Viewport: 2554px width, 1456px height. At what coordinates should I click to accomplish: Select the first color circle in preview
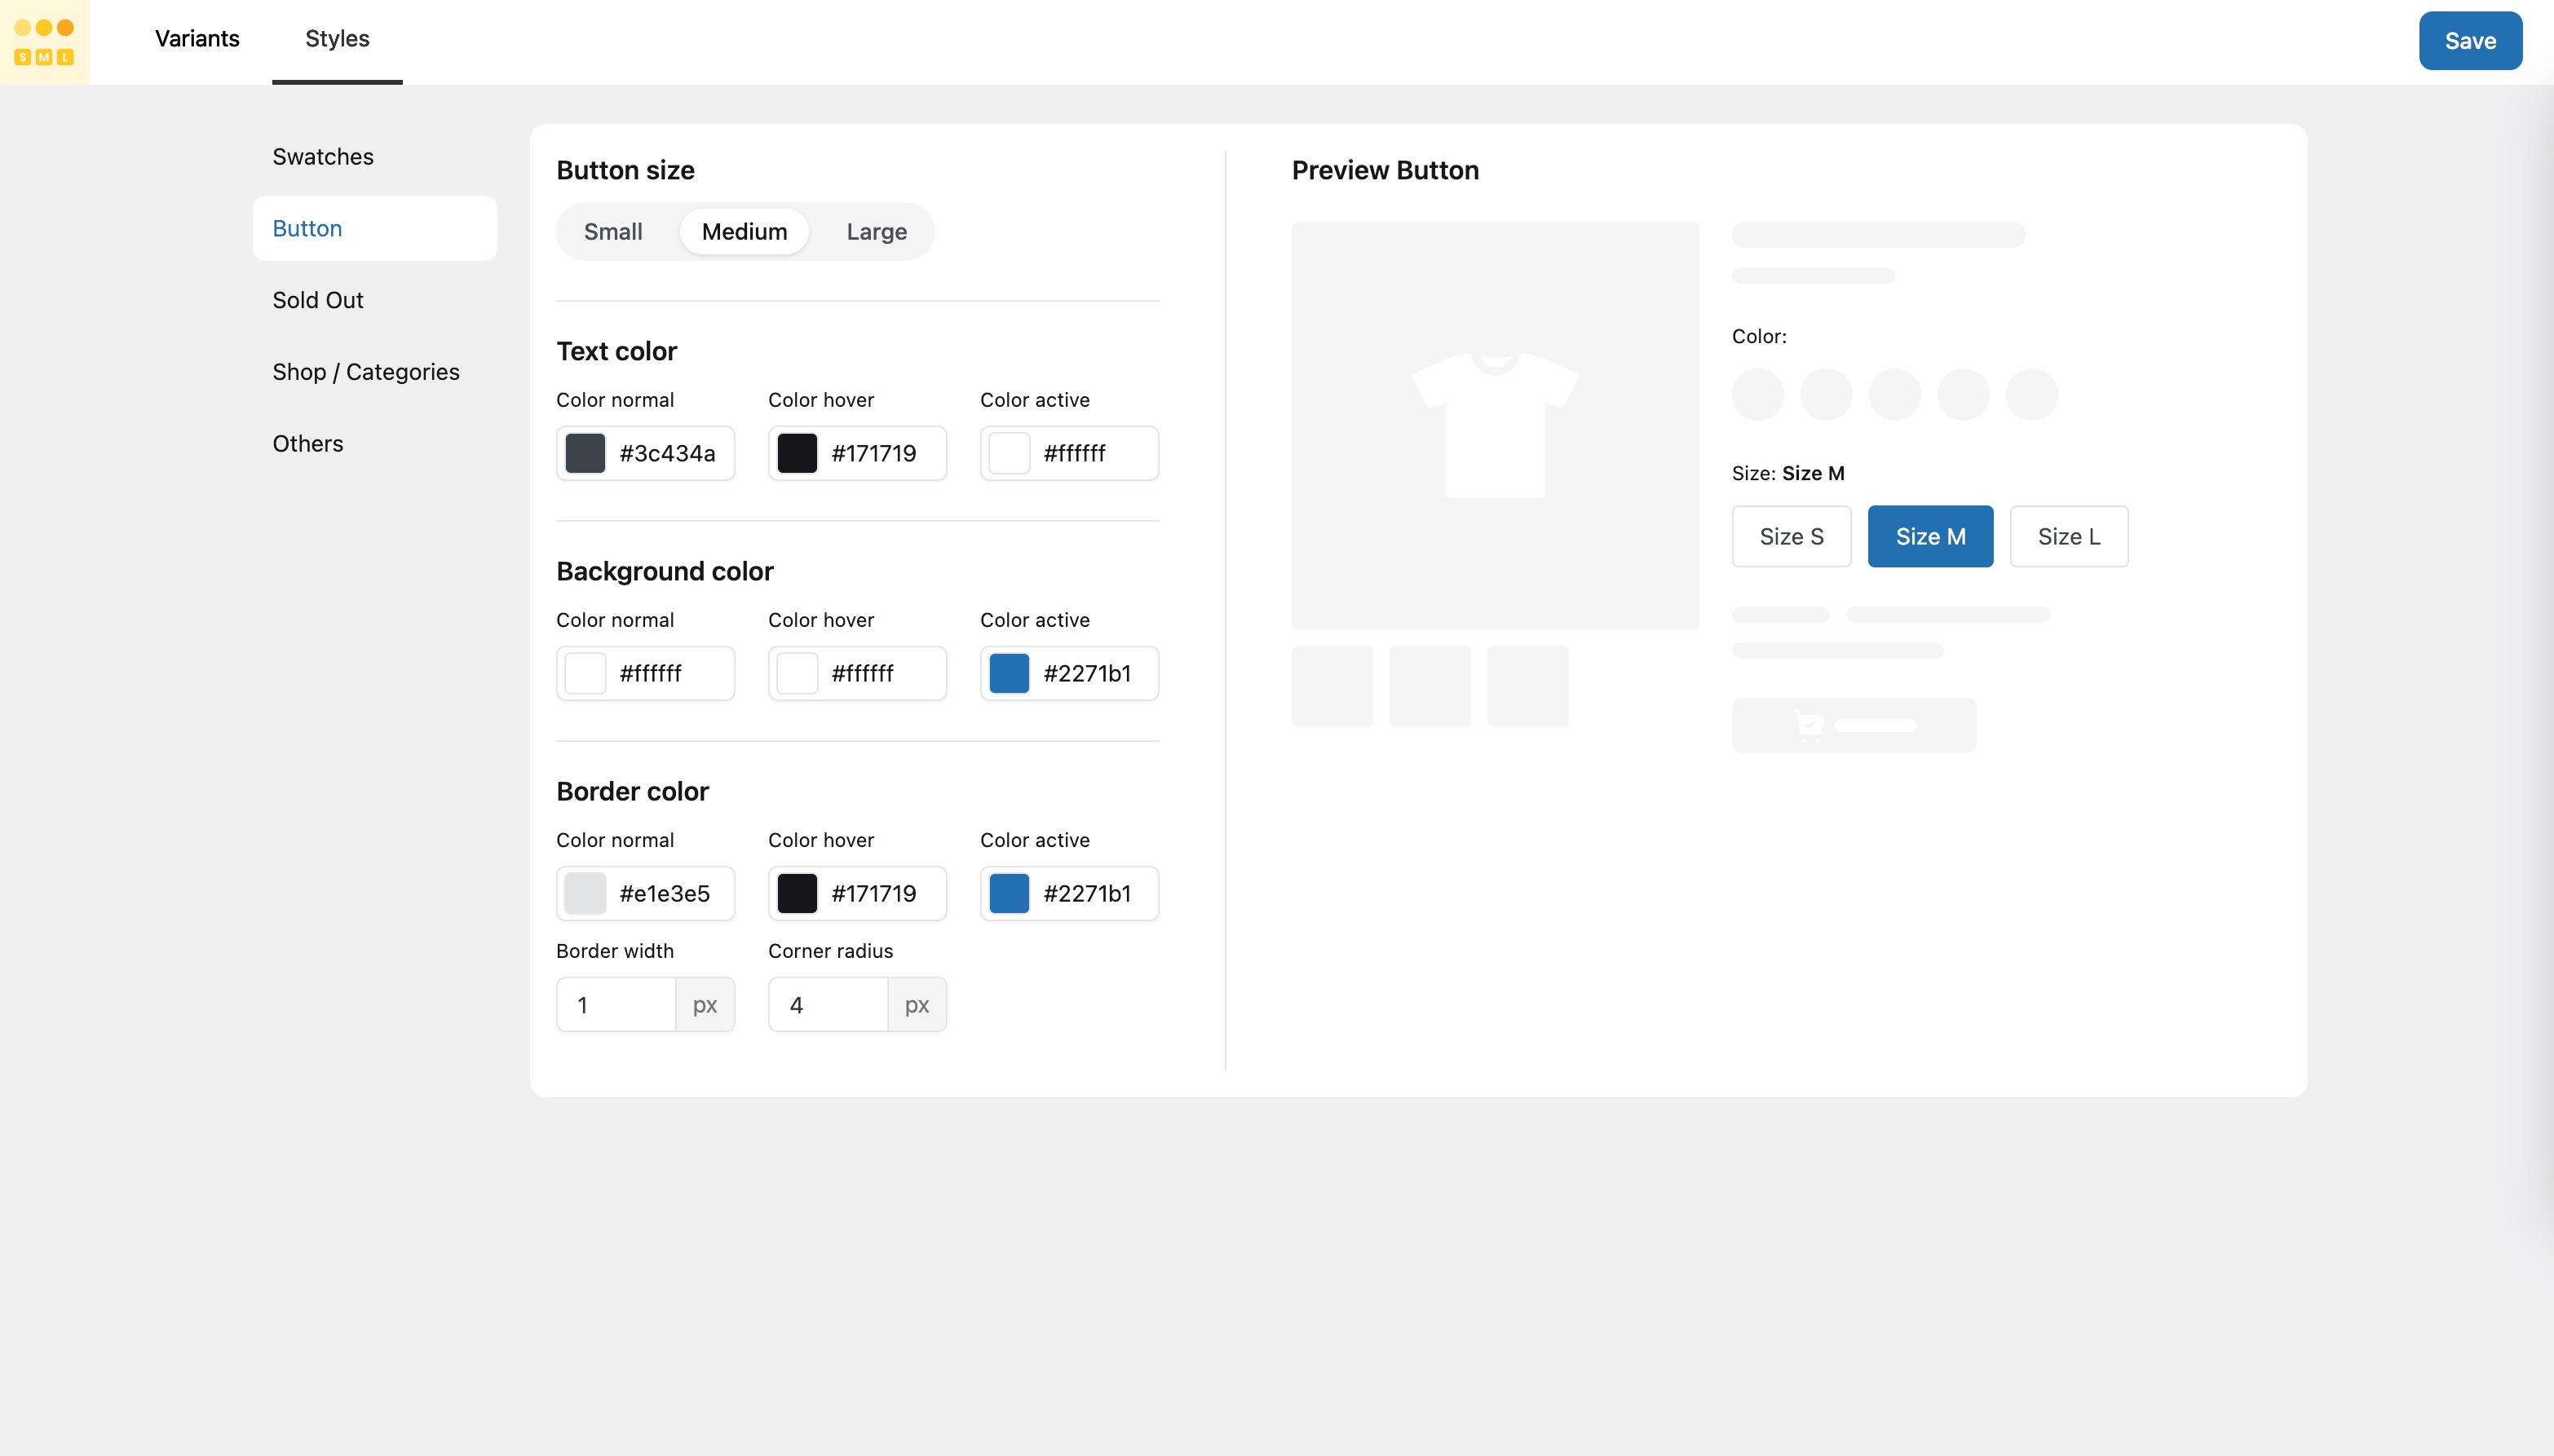1757,394
